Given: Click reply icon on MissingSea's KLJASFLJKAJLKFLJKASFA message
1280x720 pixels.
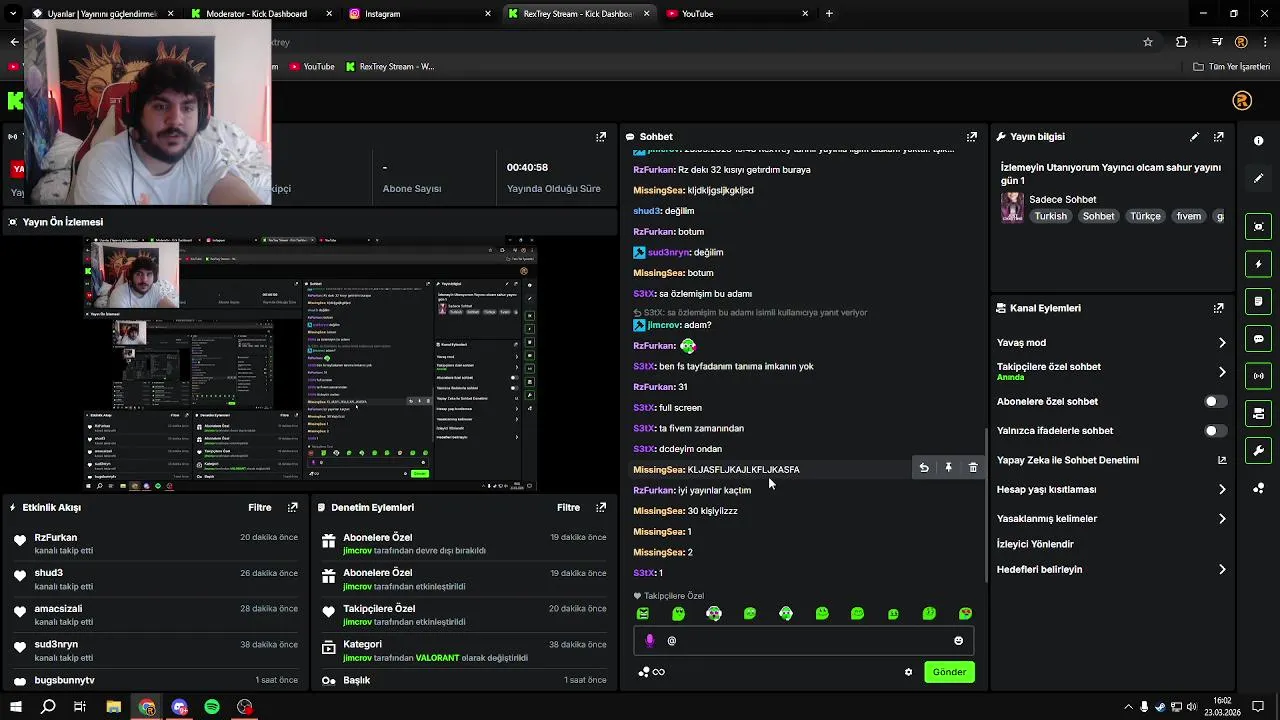Looking at the screenshot, I should coord(924,468).
